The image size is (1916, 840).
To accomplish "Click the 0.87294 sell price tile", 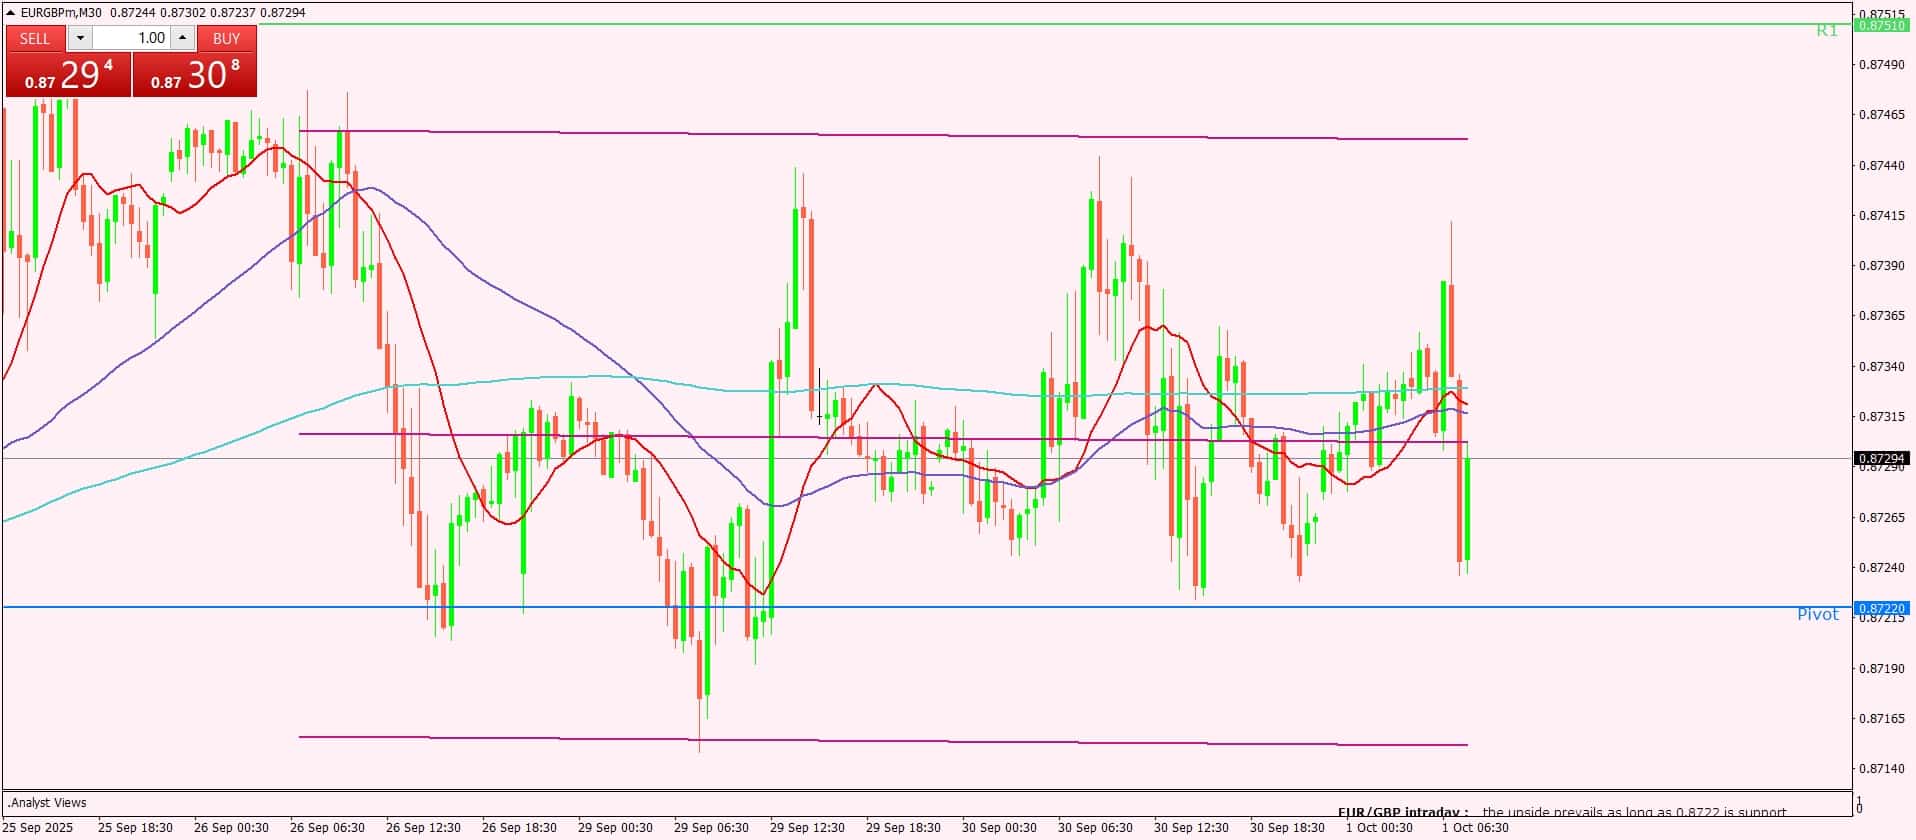I will coord(68,75).
